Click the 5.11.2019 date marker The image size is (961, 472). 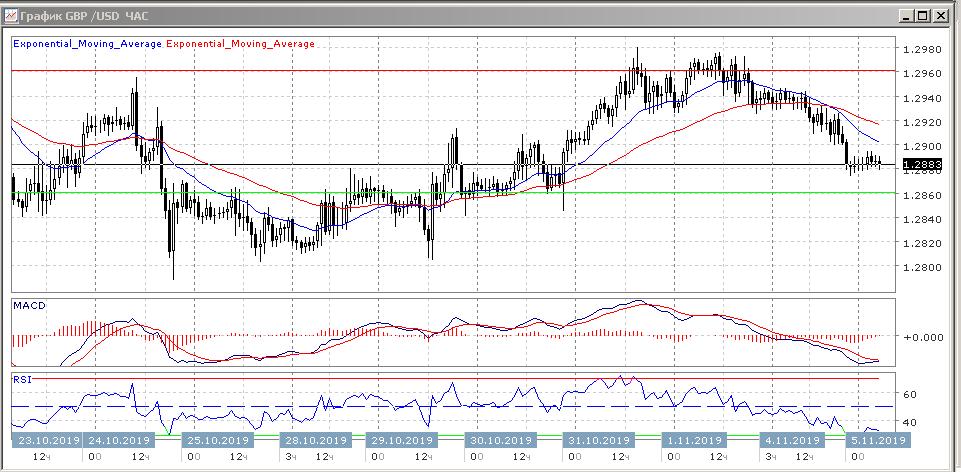877,440
